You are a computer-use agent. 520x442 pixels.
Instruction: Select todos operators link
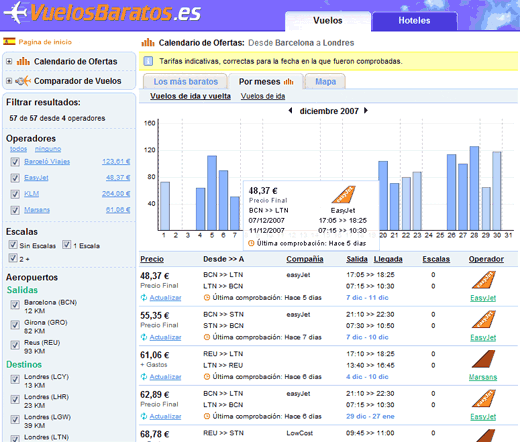coord(18,149)
